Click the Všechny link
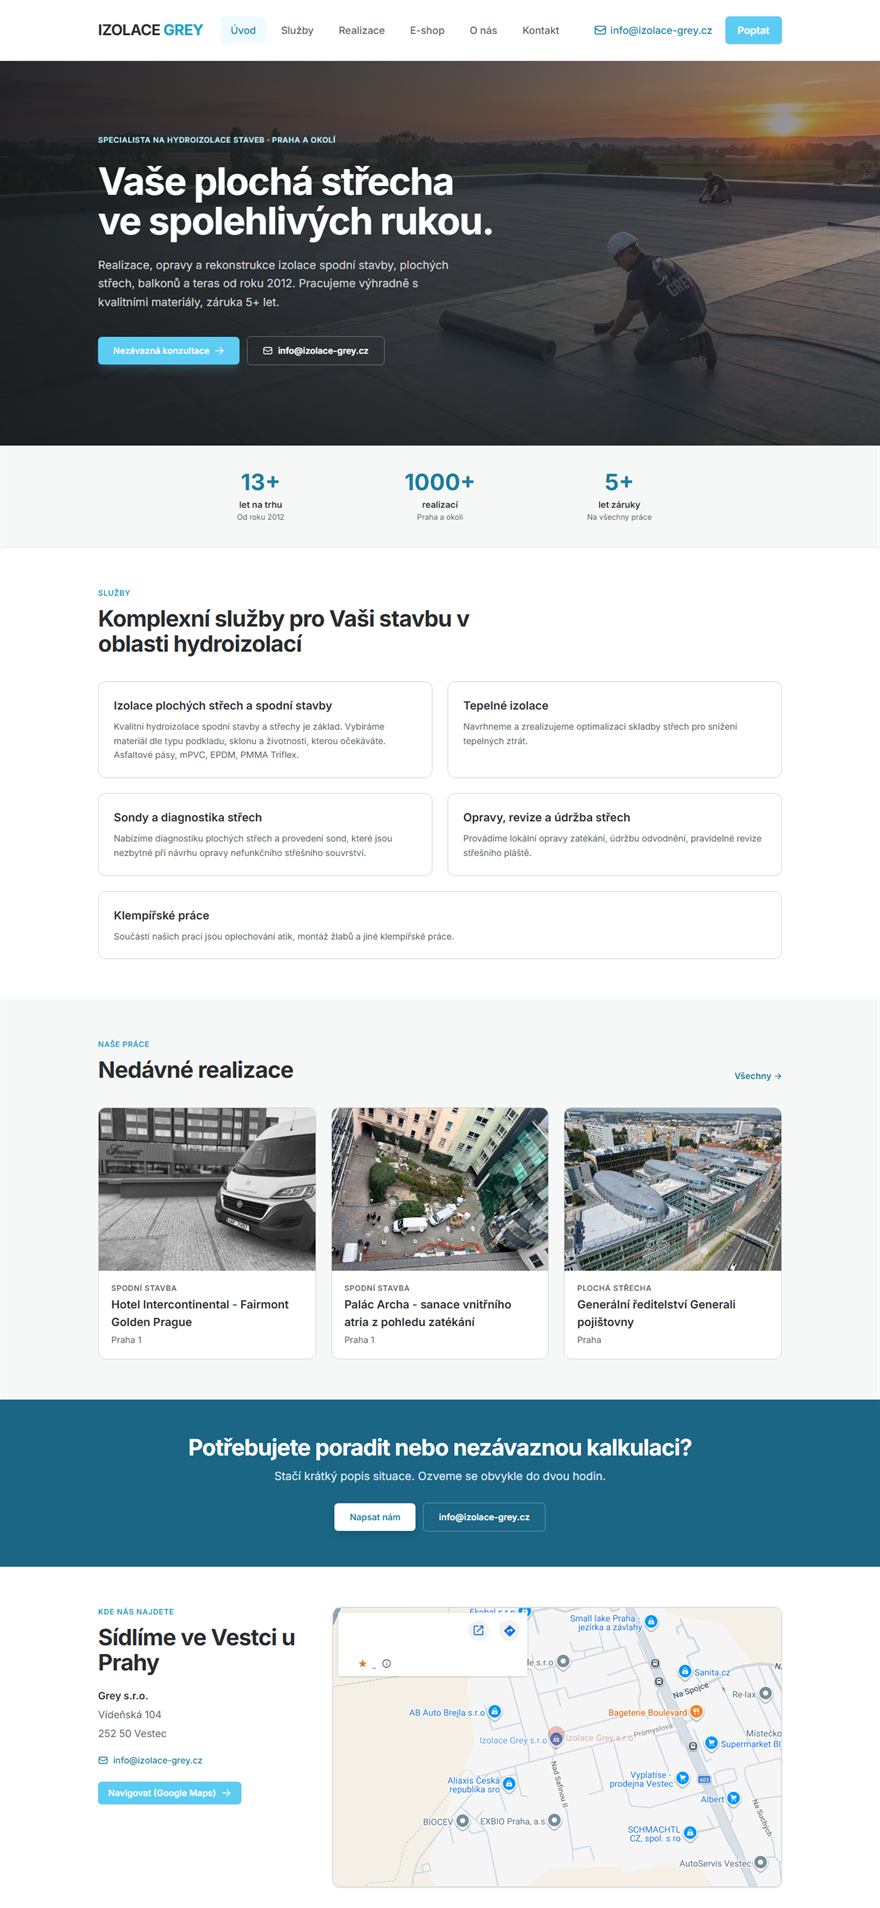This screenshot has width=880, height=1908. coord(757,1076)
